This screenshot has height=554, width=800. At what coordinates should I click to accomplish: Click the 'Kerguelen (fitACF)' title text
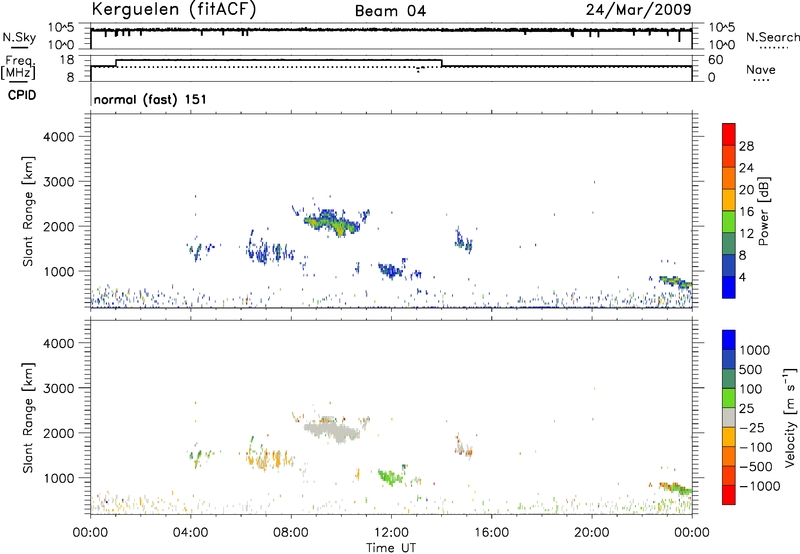174,9
